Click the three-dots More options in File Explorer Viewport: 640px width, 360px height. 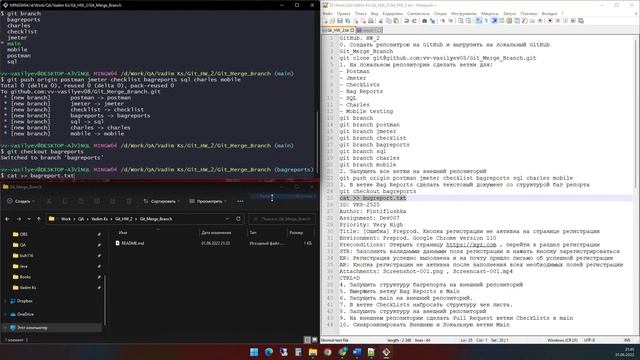(240, 201)
